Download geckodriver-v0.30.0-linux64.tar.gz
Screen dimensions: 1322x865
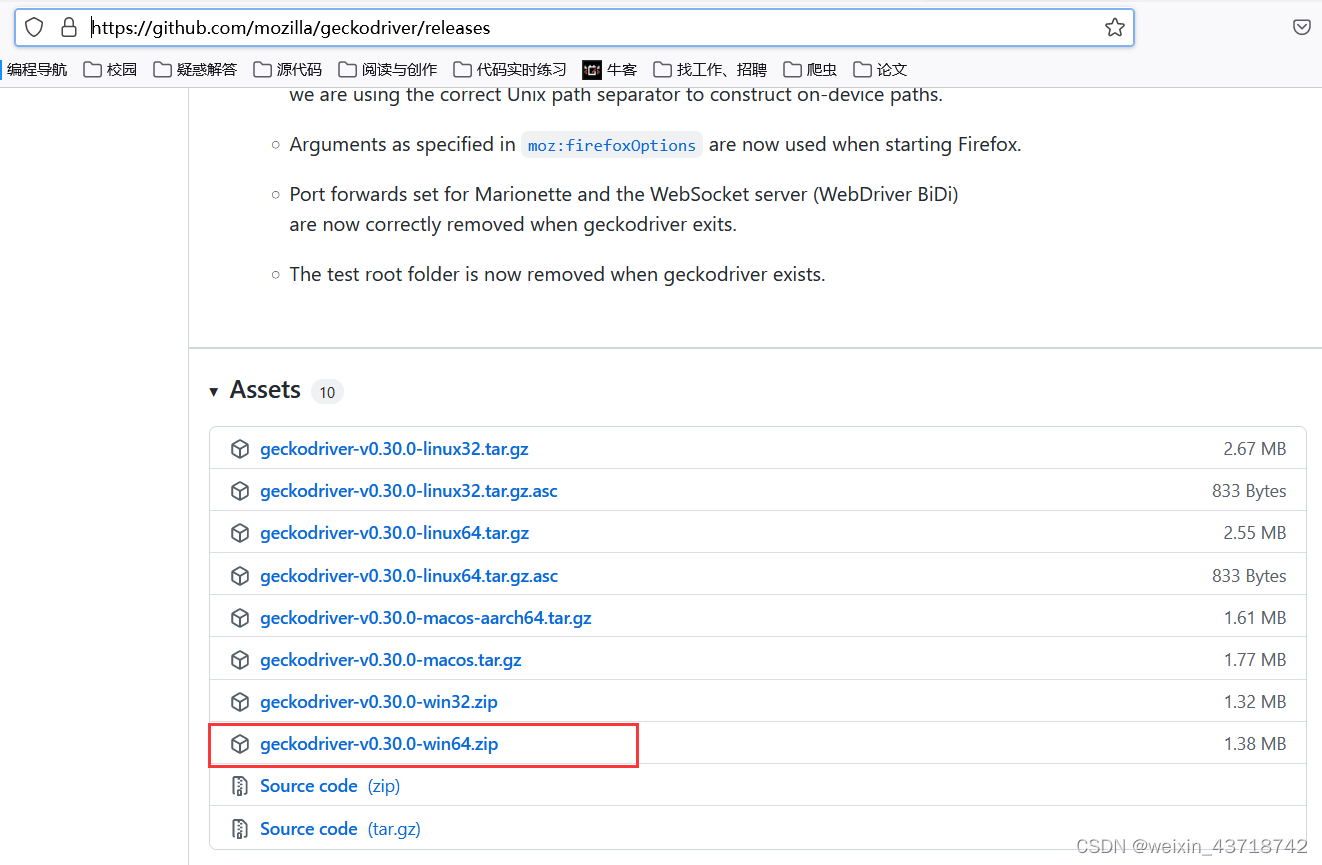click(394, 533)
